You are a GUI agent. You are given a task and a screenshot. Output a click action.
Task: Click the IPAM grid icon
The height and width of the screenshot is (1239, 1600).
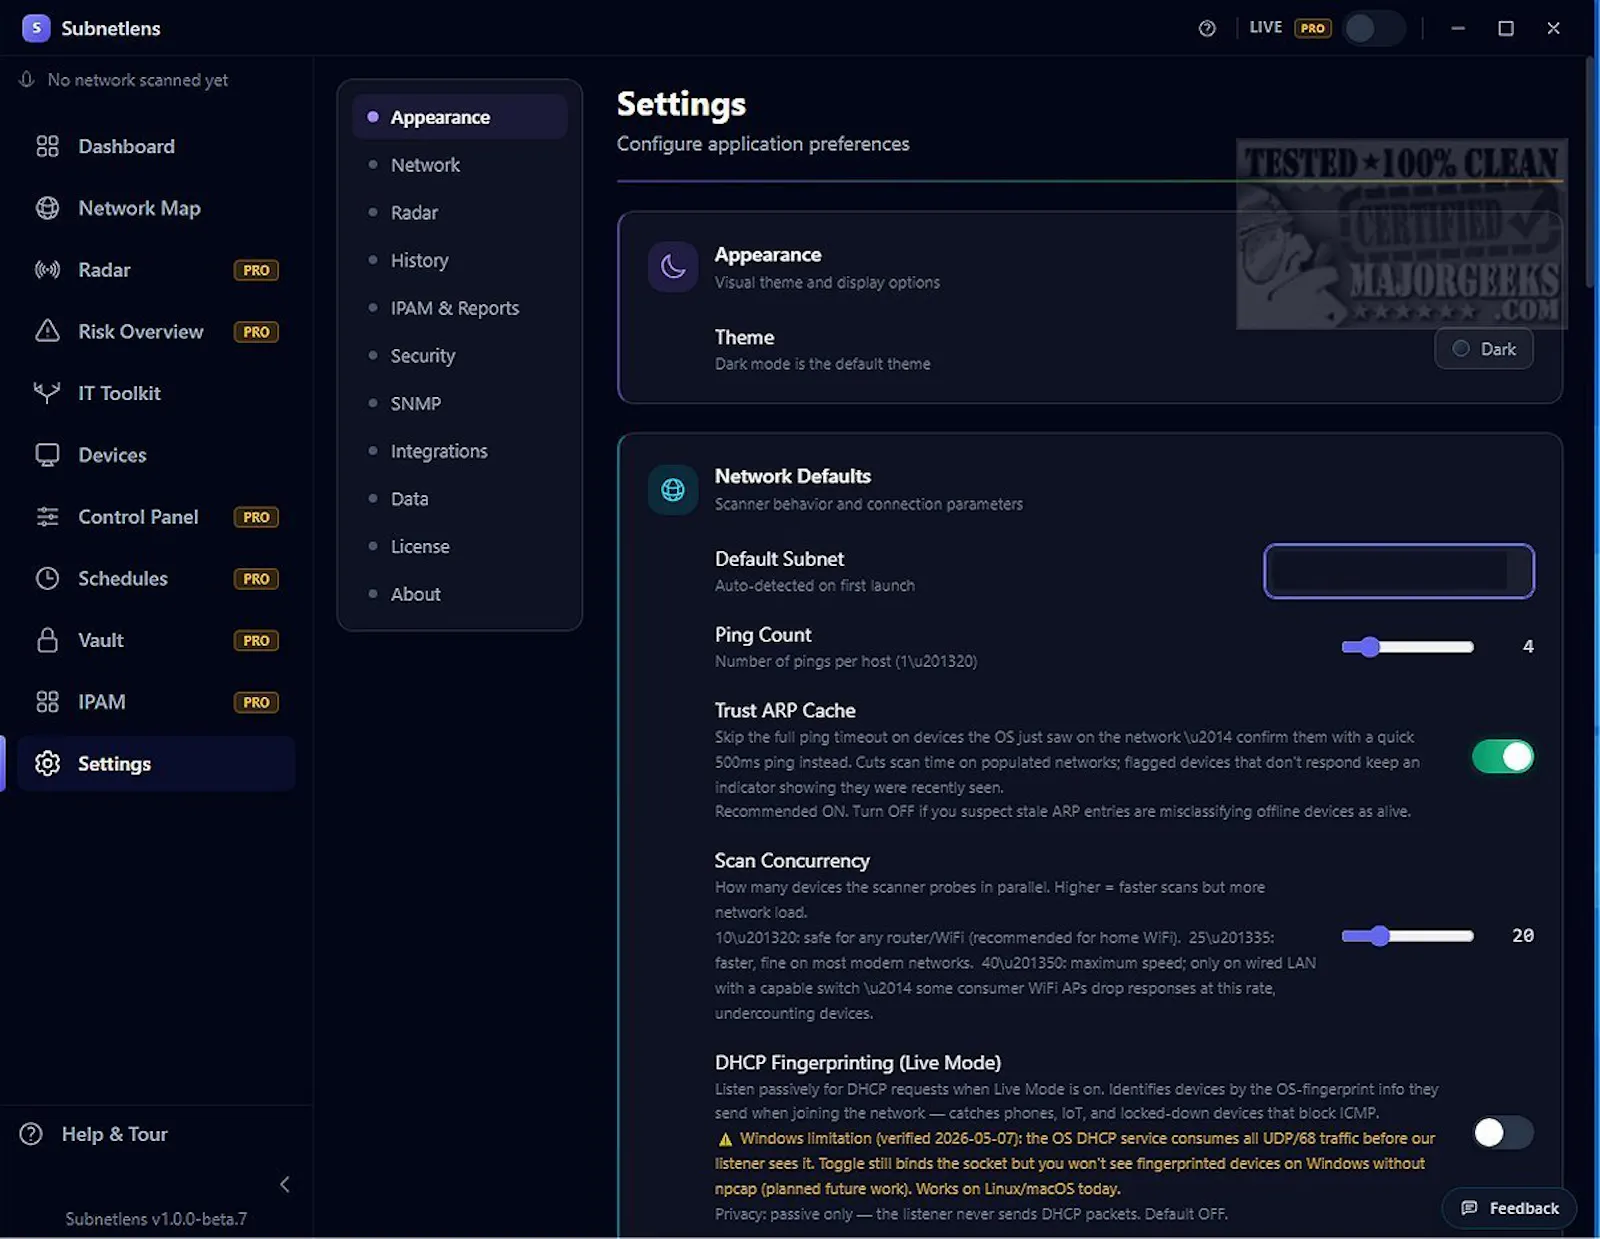tap(47, 702)
